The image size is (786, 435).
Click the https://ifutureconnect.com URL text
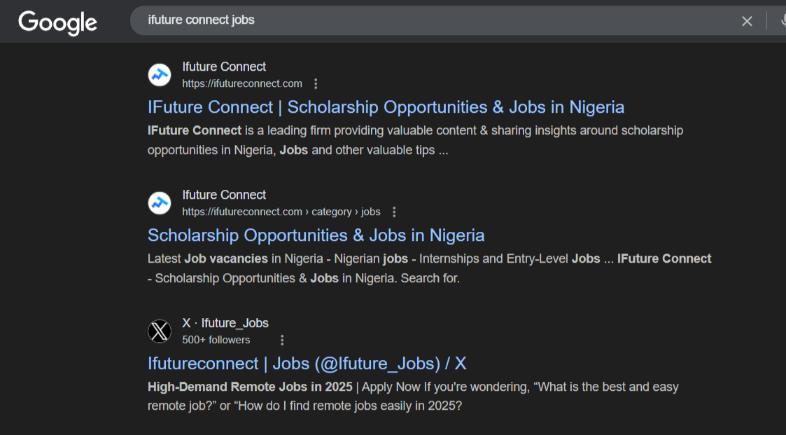pyautogui.click(x=242, y=84)
